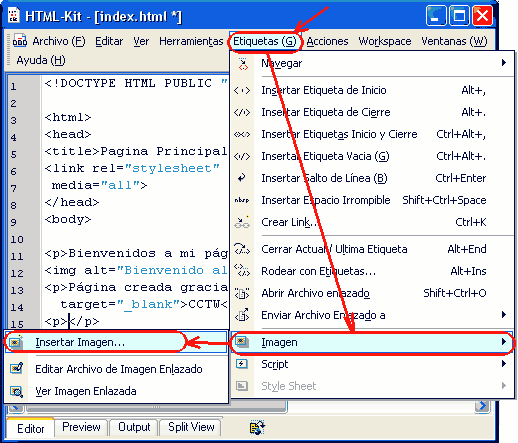Open the Acciones menu
The width and height of the screenshot is (518, 443).
pyautogui.click(x=327, y=41)
